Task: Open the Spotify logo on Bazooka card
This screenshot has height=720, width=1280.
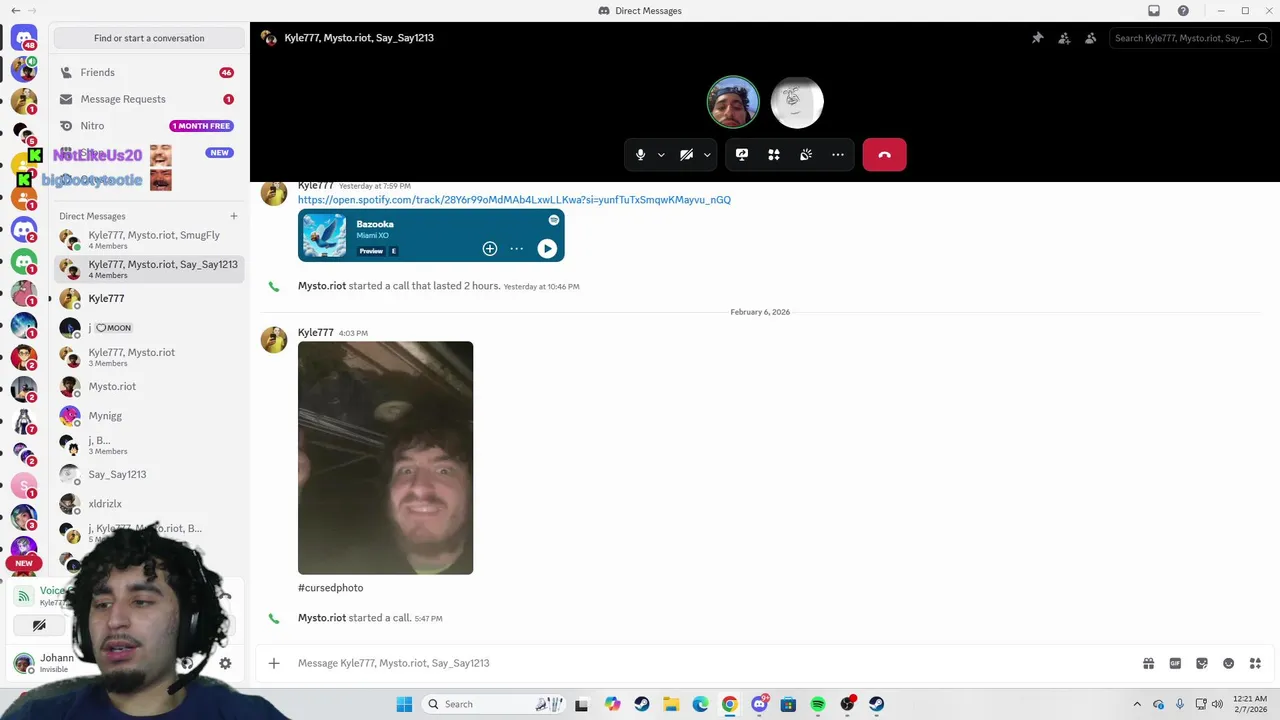Action: pyautogui.click(x=553, y=220)
